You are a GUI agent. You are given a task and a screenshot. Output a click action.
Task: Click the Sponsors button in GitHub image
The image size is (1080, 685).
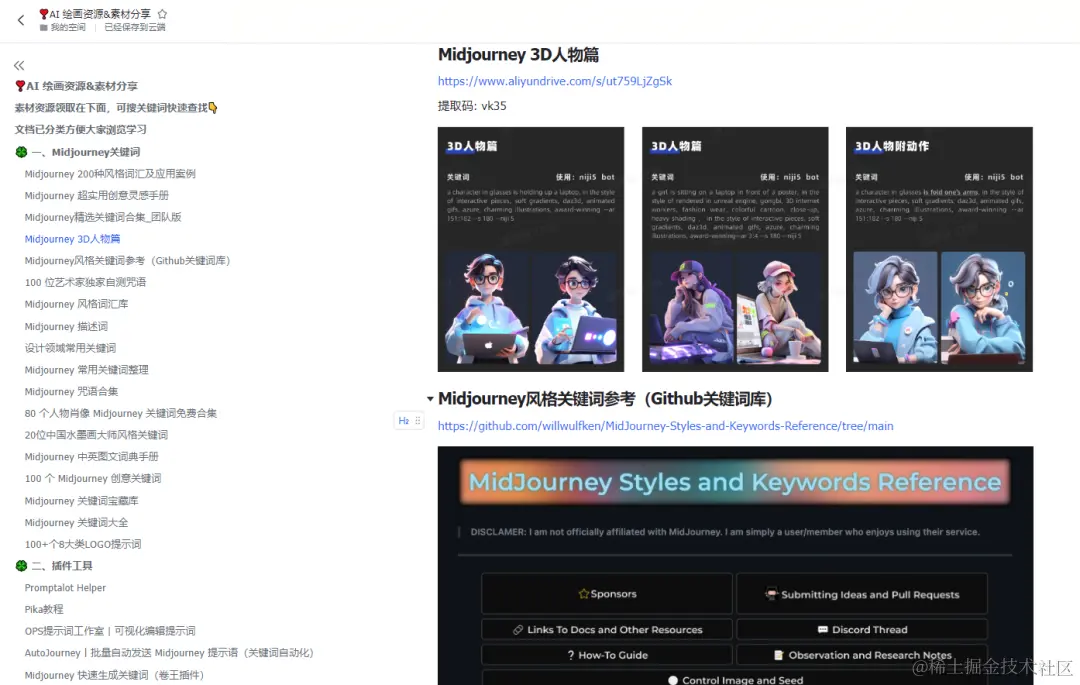(607, 593)
